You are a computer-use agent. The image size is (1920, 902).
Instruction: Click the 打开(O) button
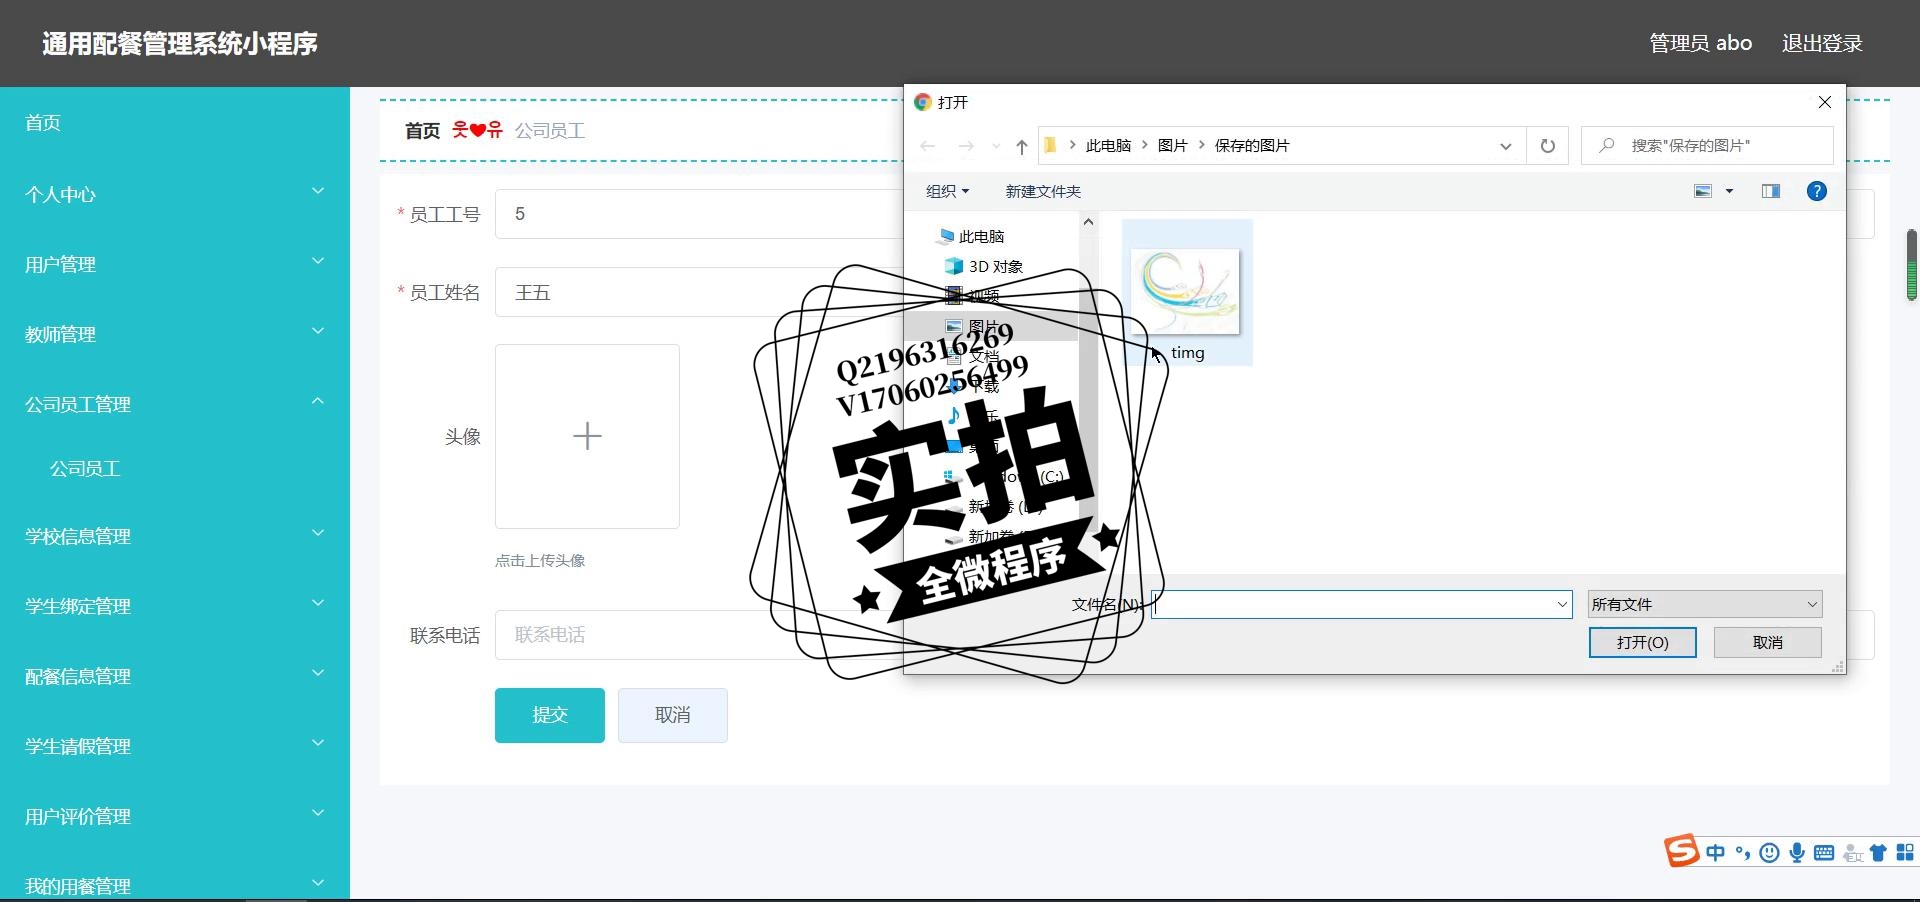coord(1643,642)
